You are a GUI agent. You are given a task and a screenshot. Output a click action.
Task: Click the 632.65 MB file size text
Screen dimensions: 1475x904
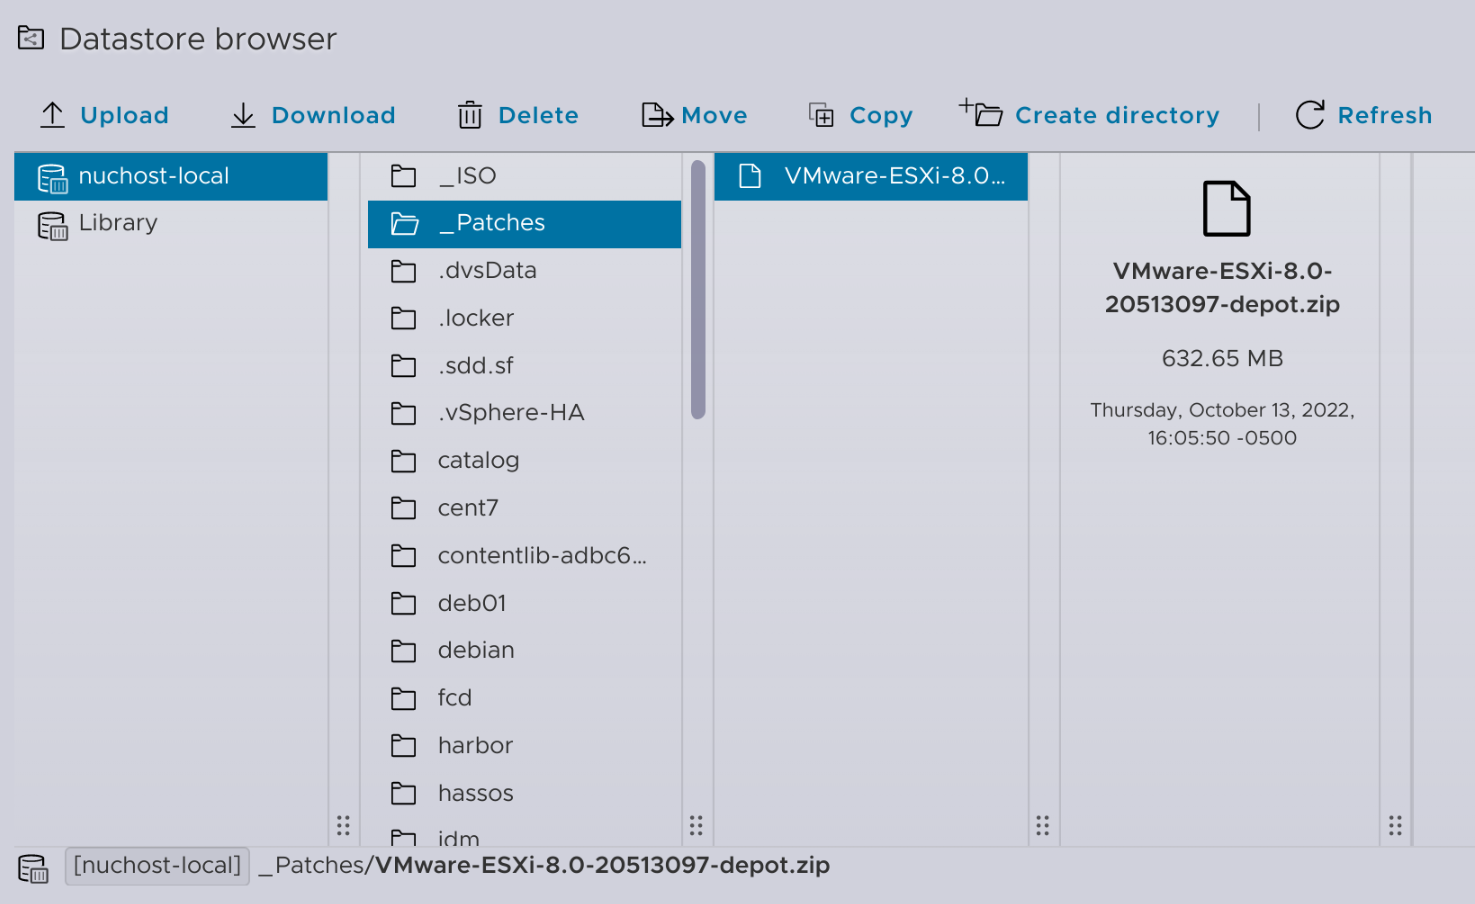point(1222,359)
